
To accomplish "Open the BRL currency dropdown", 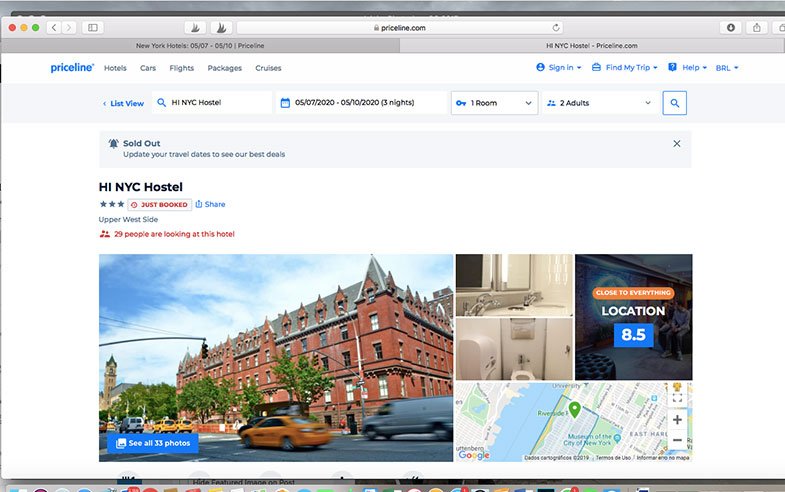I will tap(727, 68).
